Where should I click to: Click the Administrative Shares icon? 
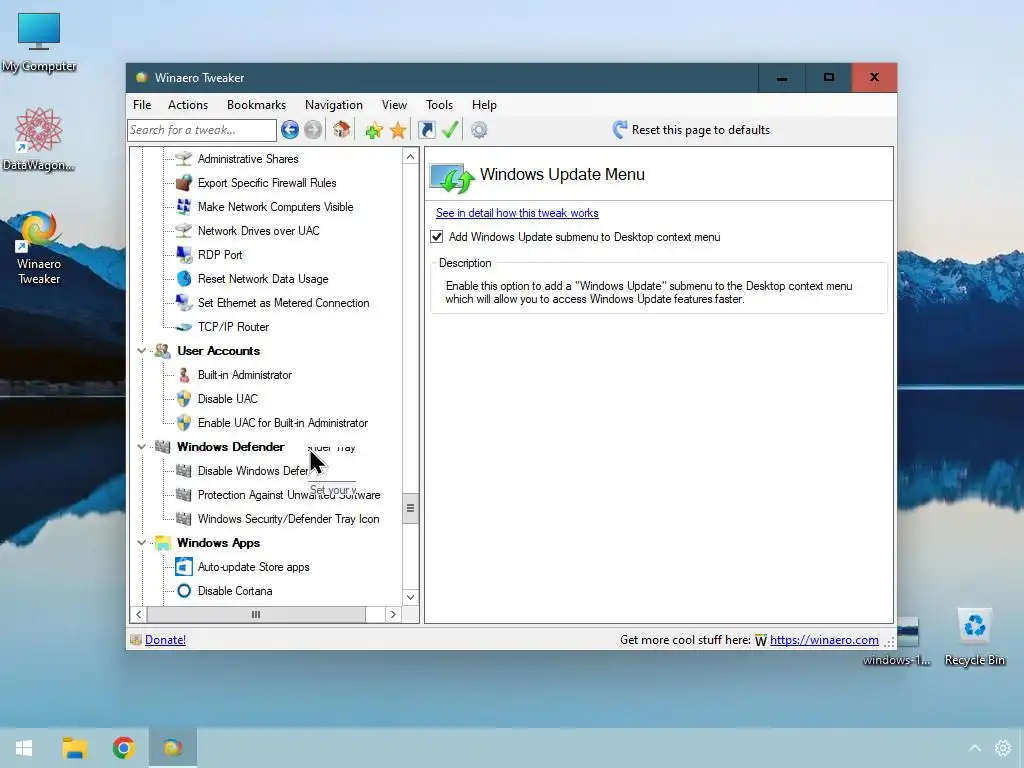[184, 159]
